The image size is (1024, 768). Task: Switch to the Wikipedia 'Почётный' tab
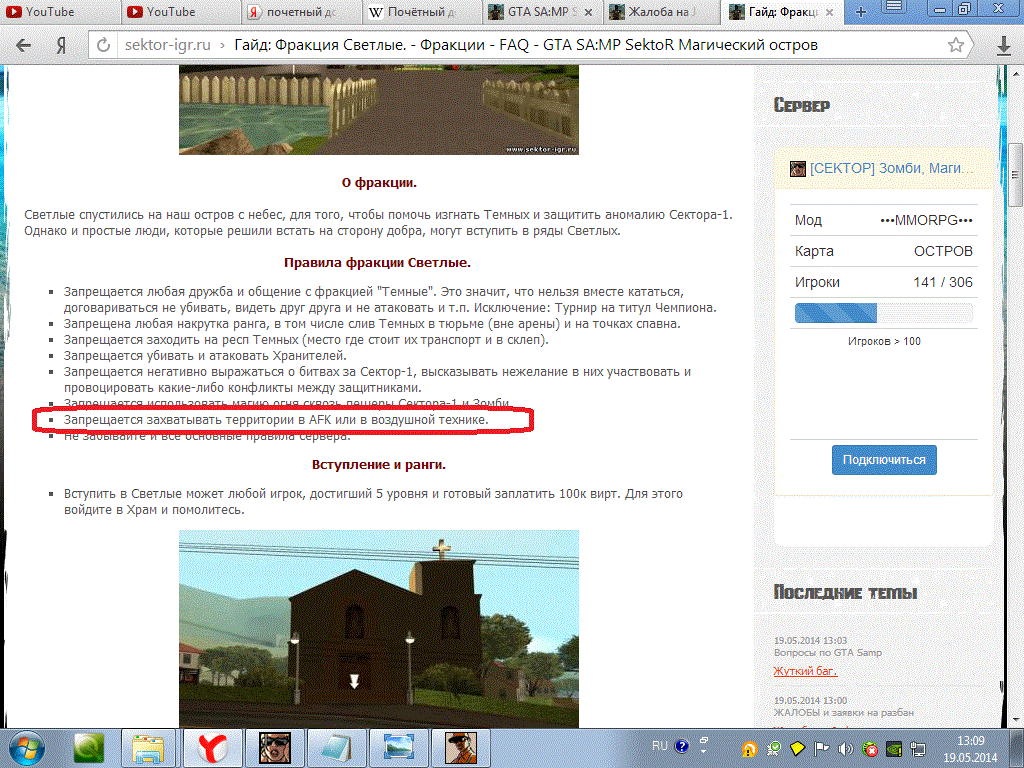tap(421, 12)
